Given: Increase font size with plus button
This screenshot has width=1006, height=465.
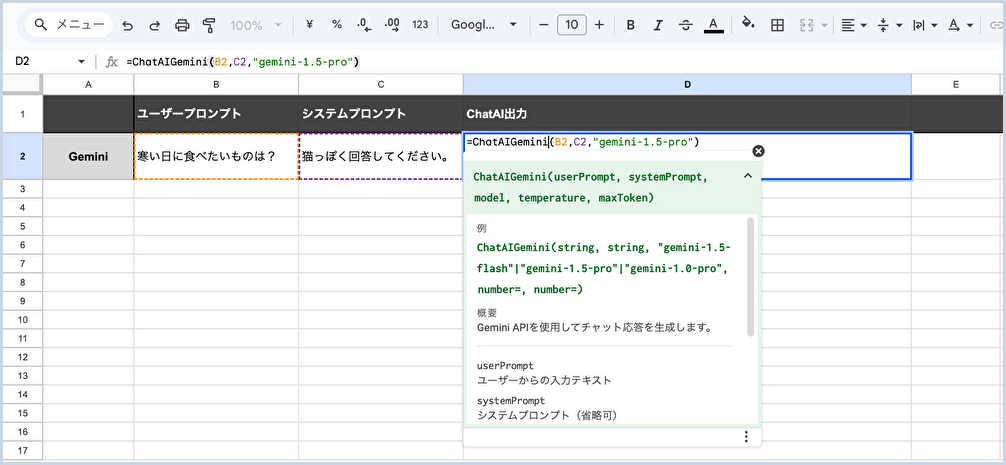Looking at the screenshot, I should tap(599, 25).
